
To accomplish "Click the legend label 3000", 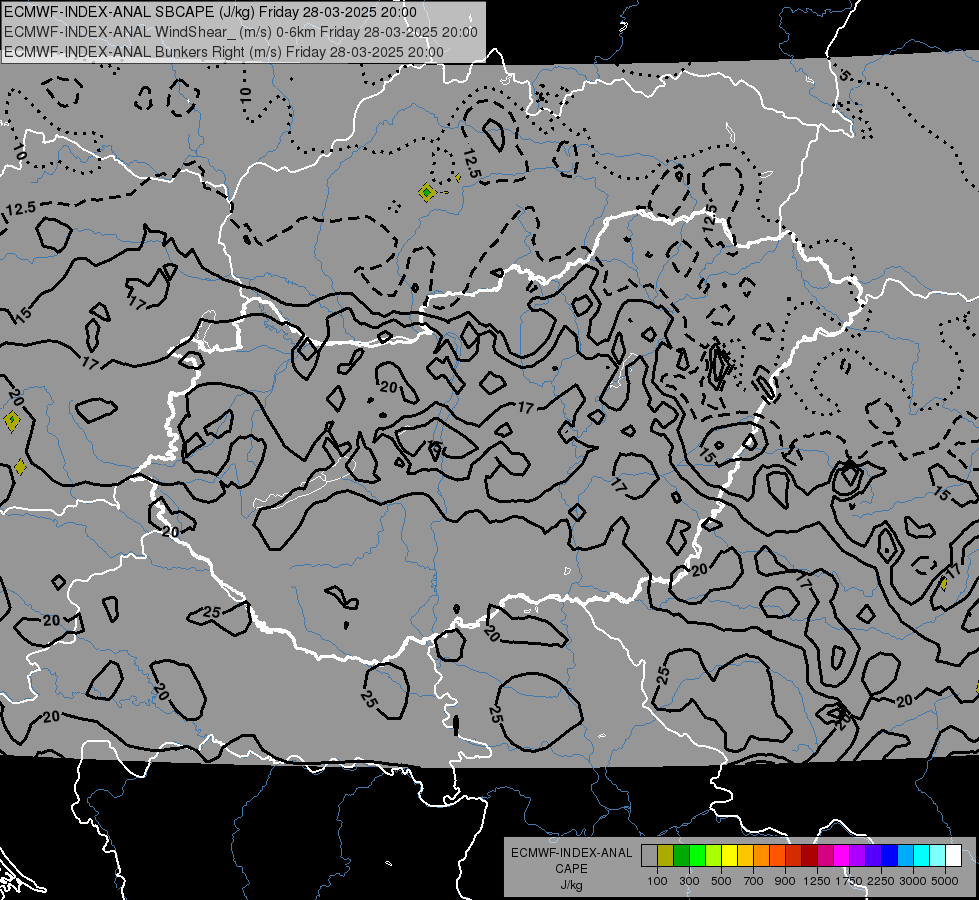I will pos(913,881).
